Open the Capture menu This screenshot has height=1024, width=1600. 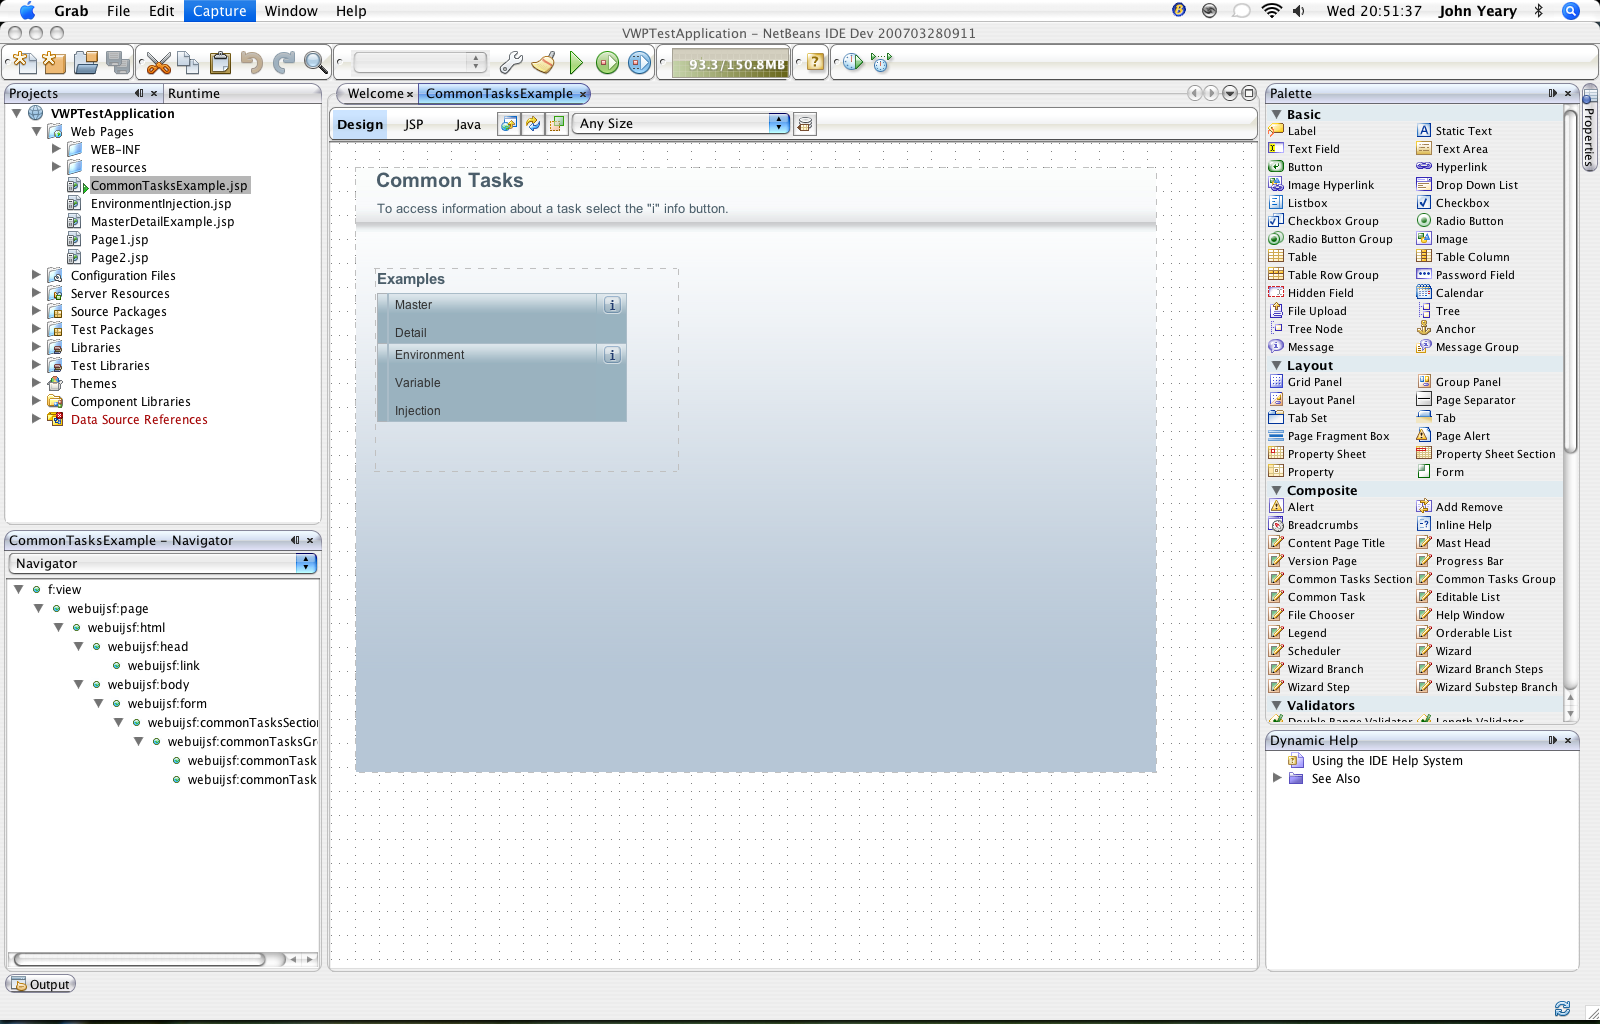tap(219, 11)
